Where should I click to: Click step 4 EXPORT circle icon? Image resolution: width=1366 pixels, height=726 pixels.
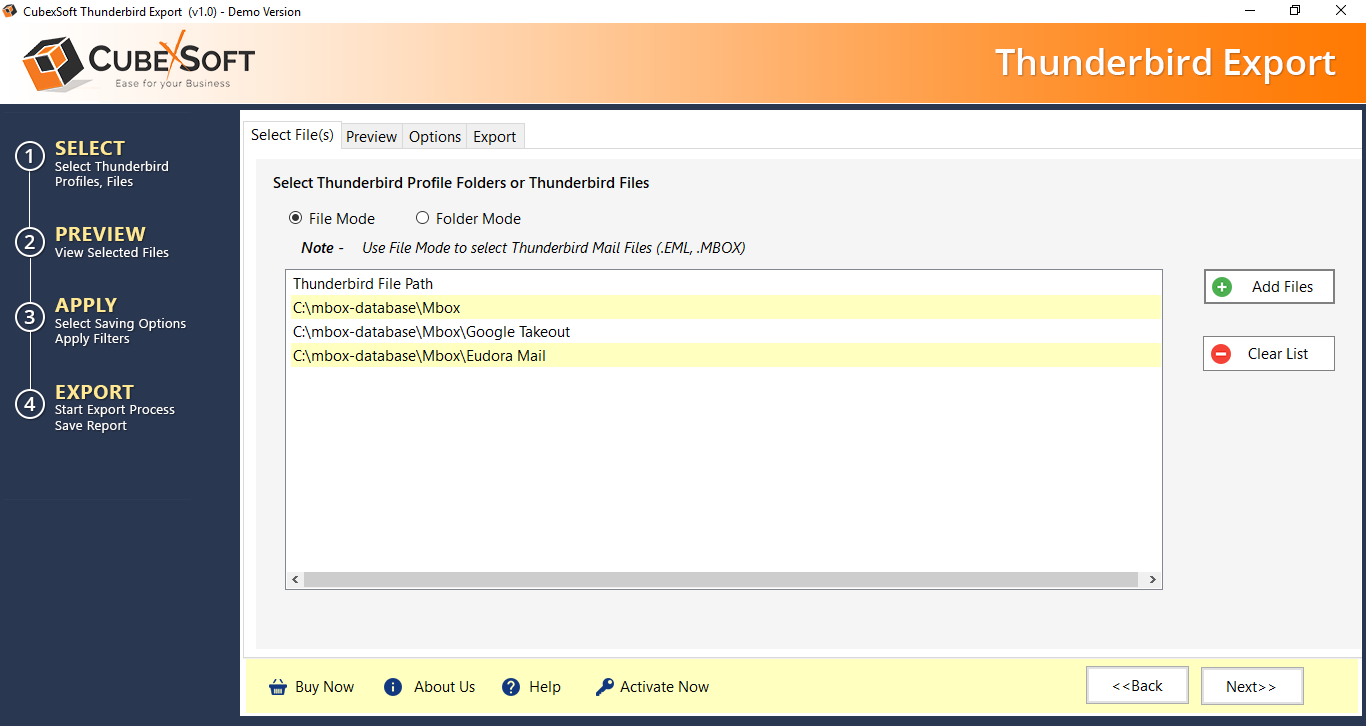pyautogui.click(x=30, y=404)
